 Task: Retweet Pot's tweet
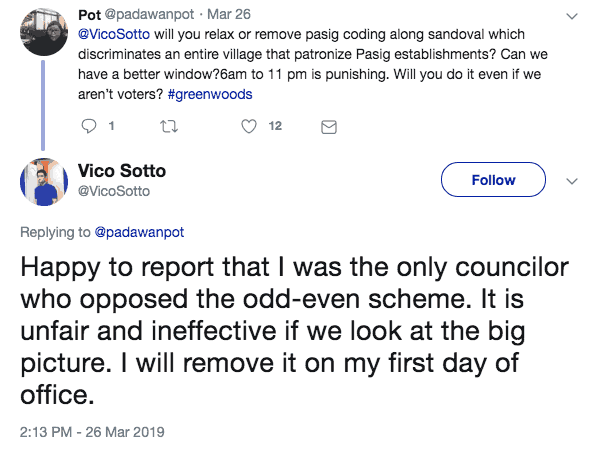coord(167,126)
